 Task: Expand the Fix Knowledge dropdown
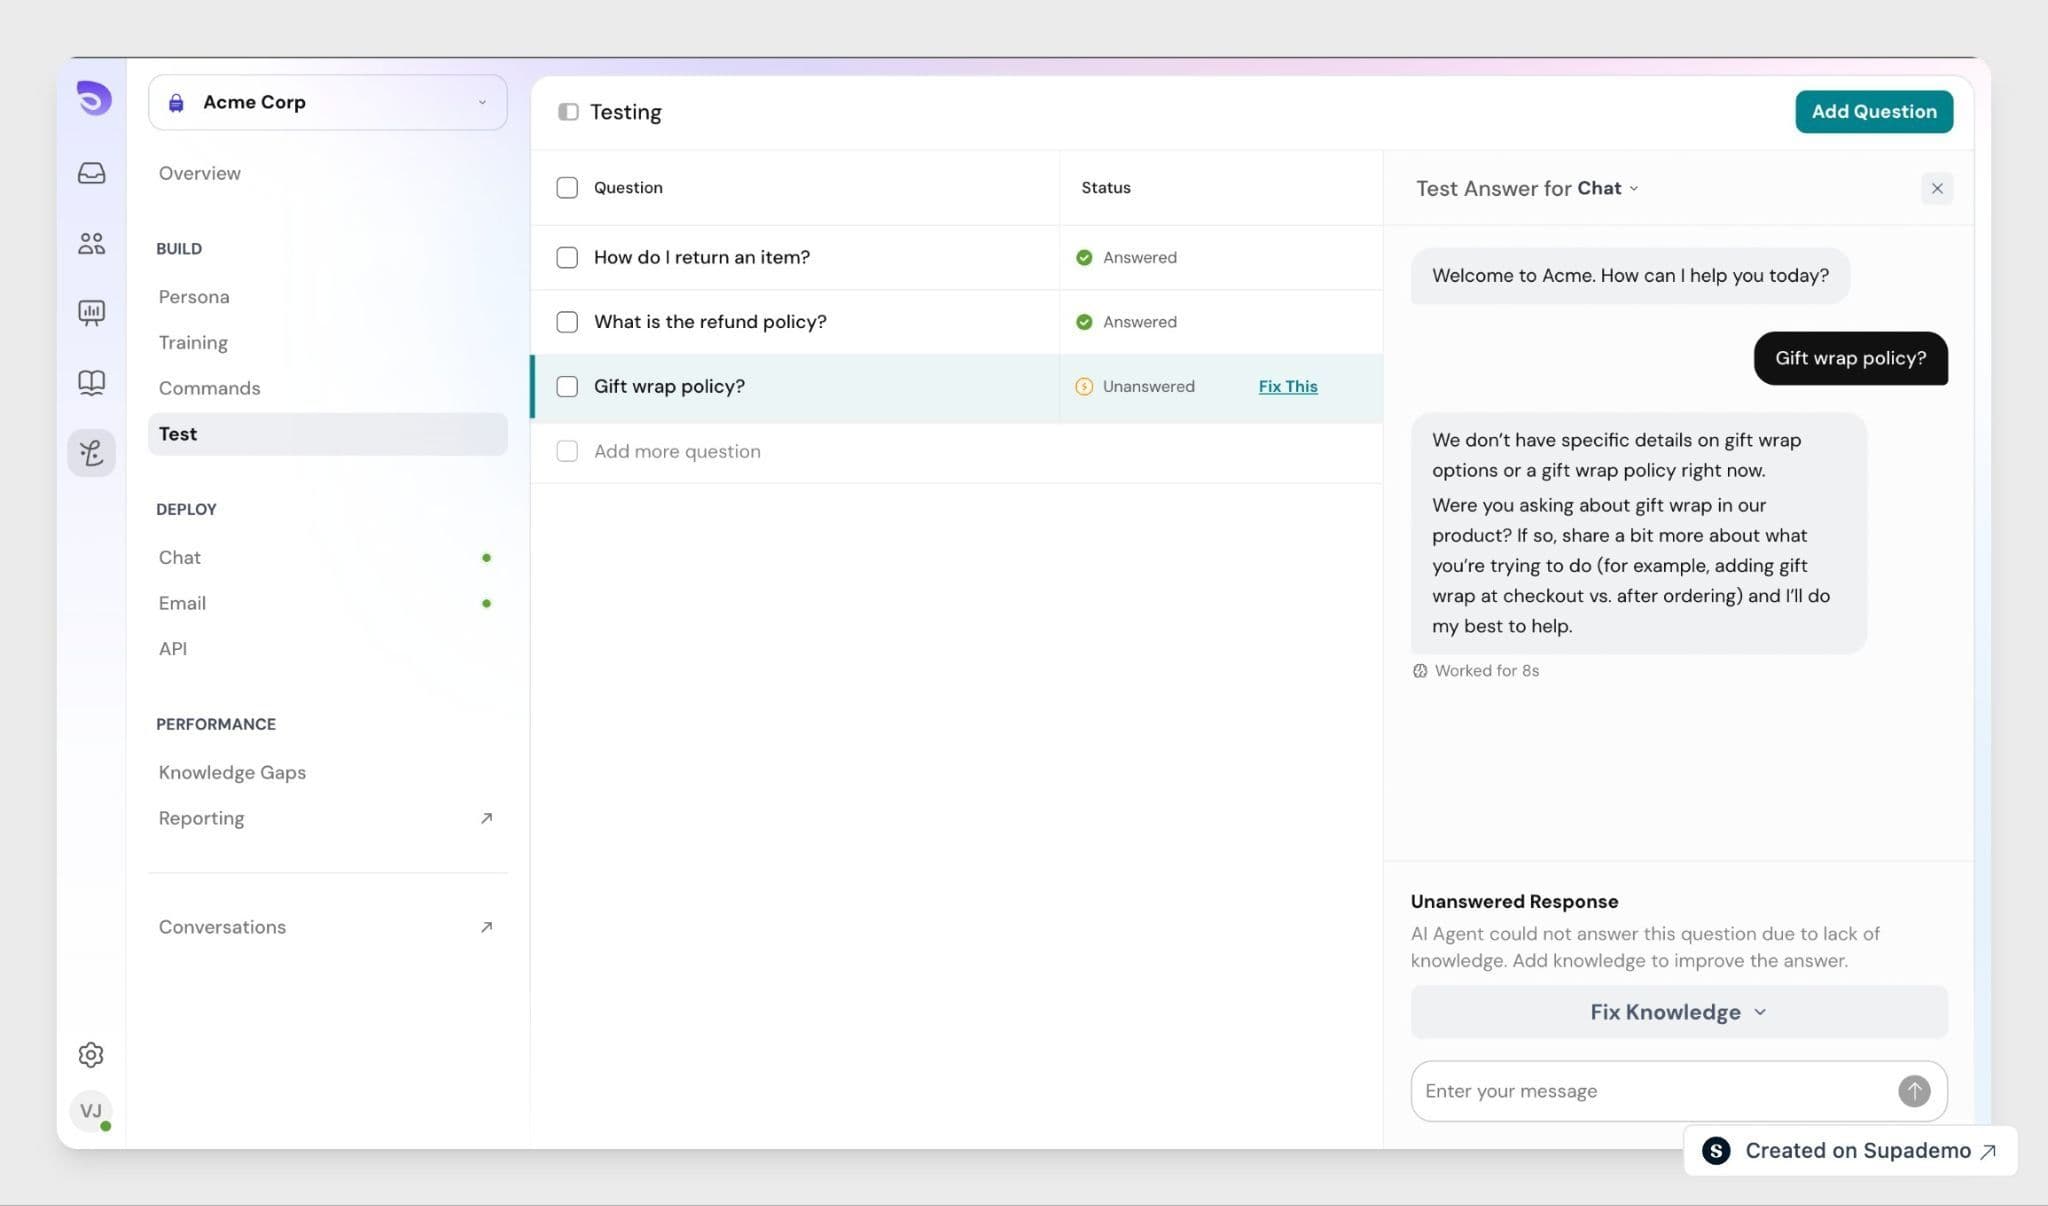(x=1679, y=1012)
